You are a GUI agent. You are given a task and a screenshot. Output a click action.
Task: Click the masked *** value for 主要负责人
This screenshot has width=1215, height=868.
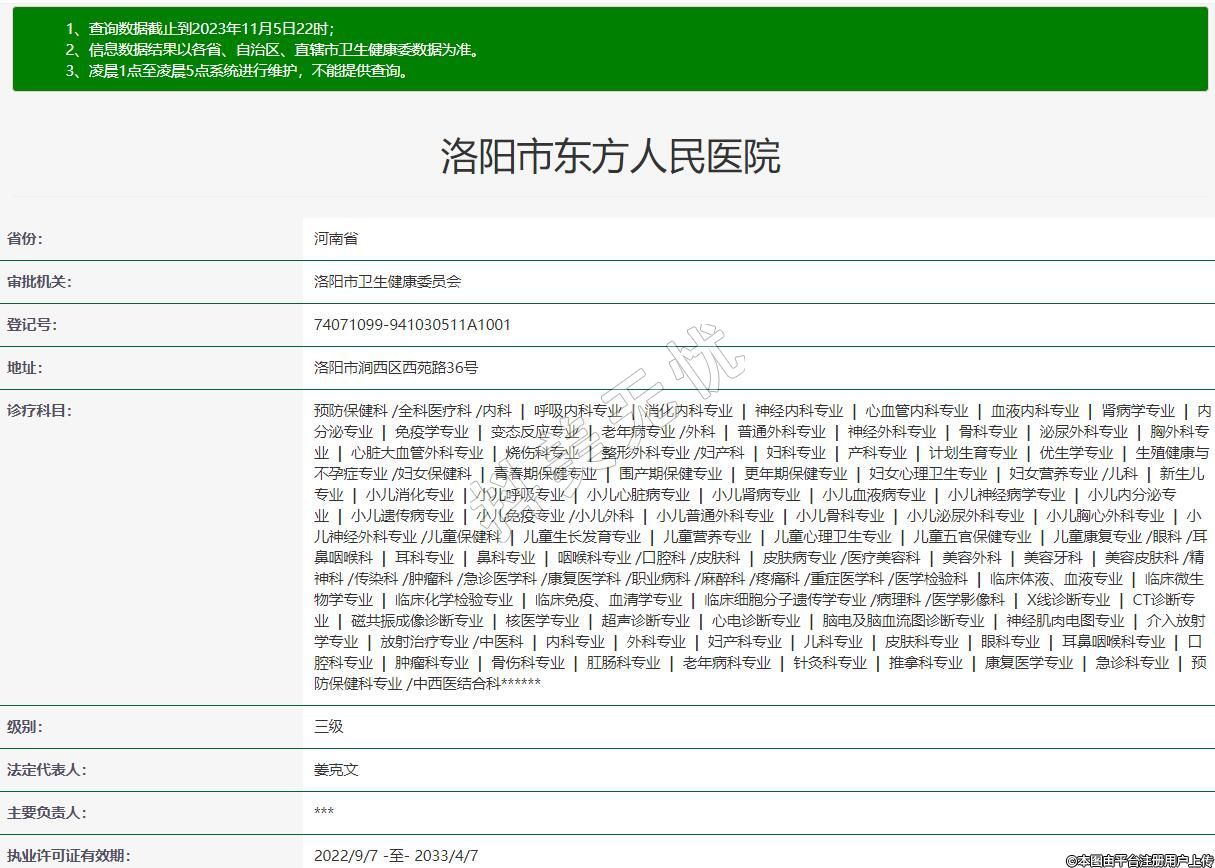324,813
